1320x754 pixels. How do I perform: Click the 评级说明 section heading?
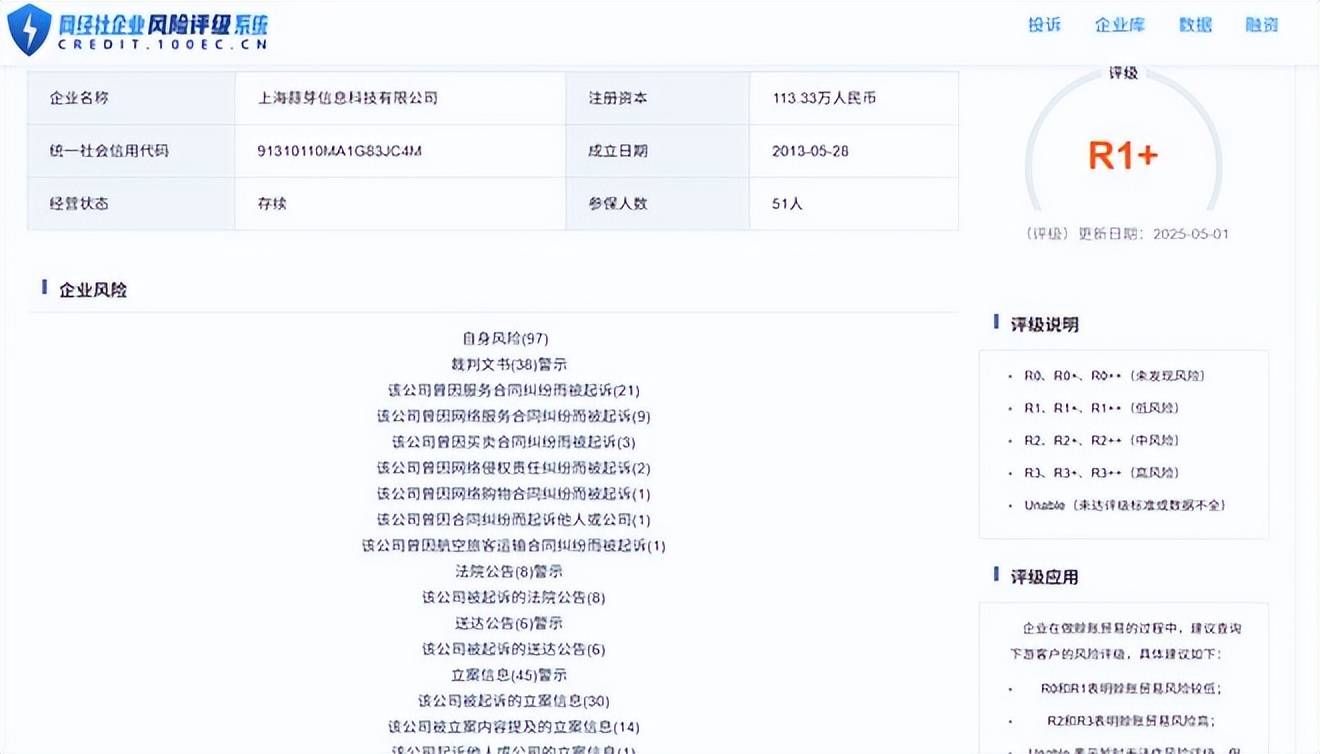1044,324
